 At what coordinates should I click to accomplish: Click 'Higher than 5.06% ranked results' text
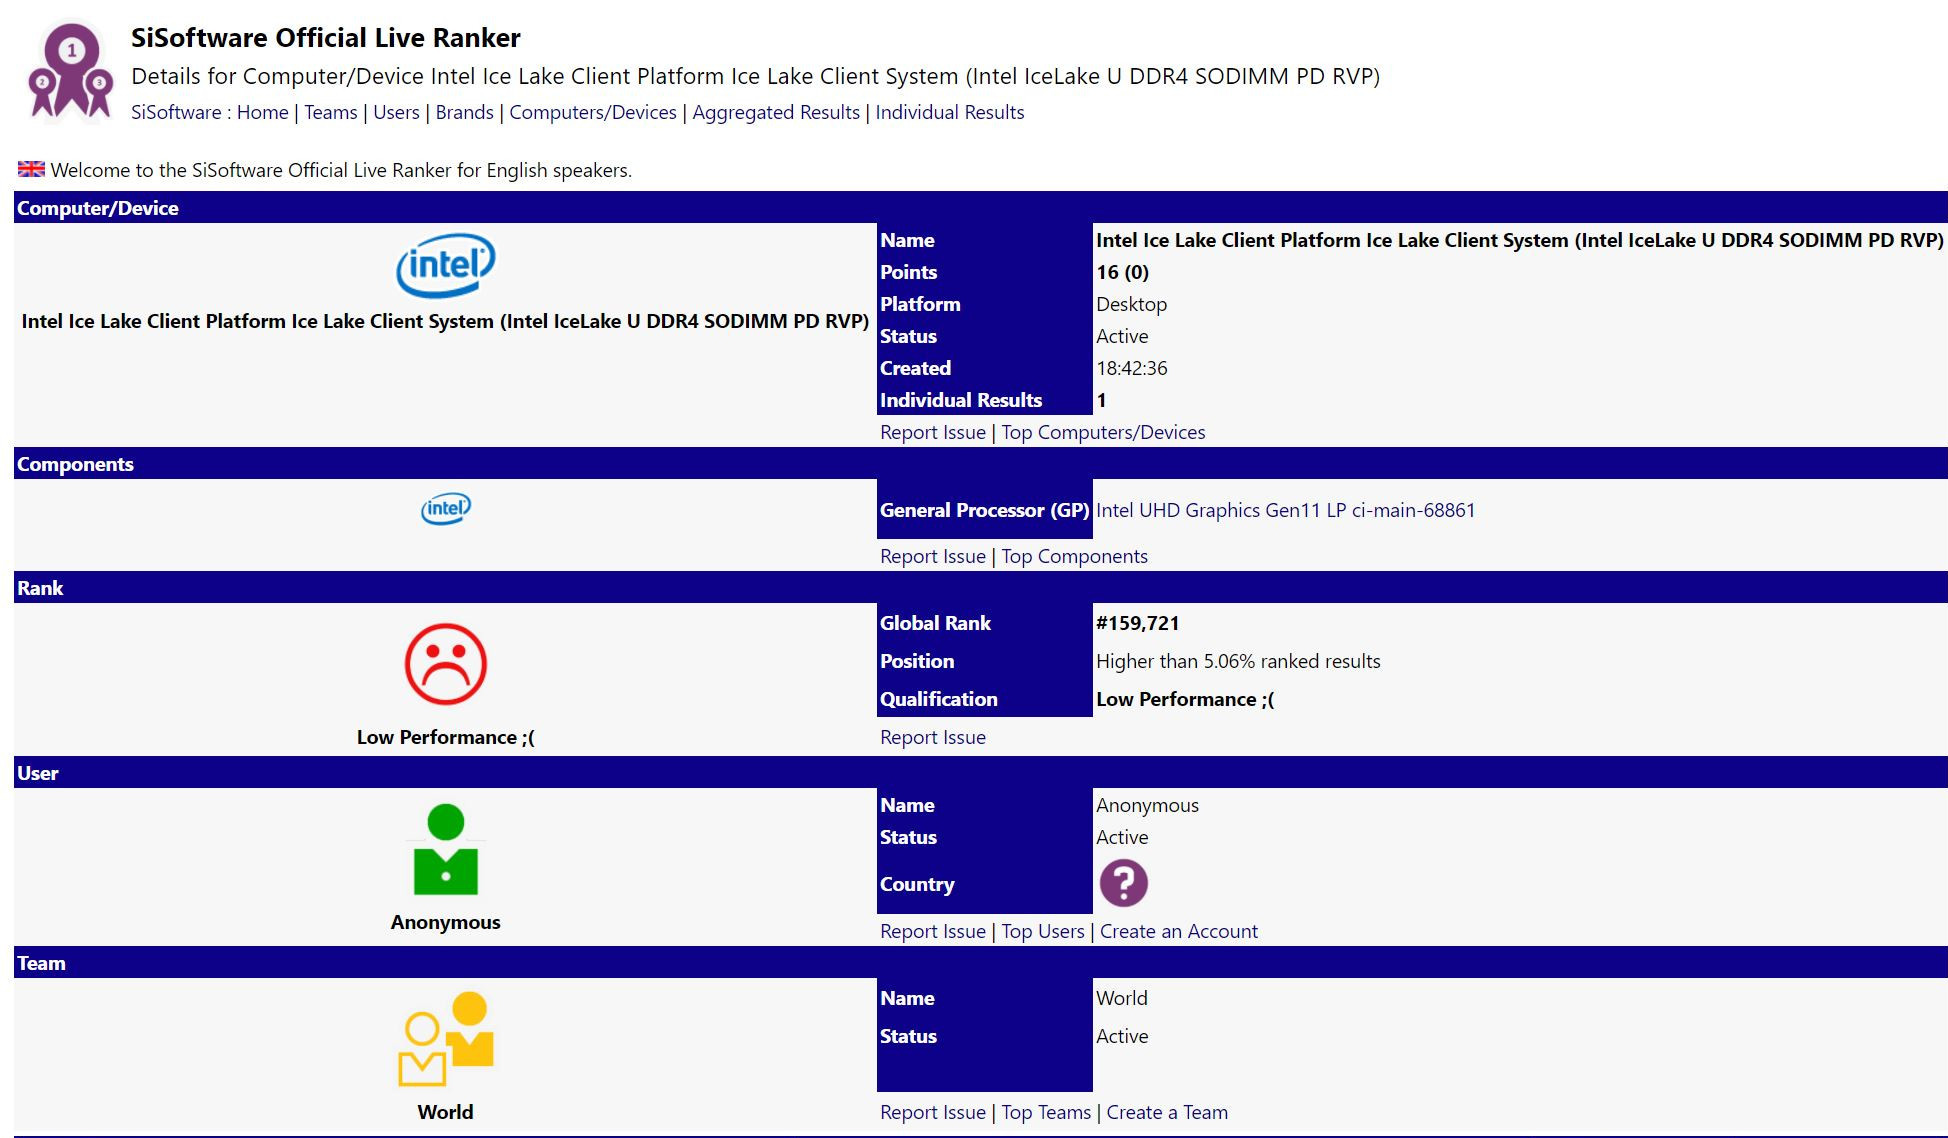tap(1238, 661)
